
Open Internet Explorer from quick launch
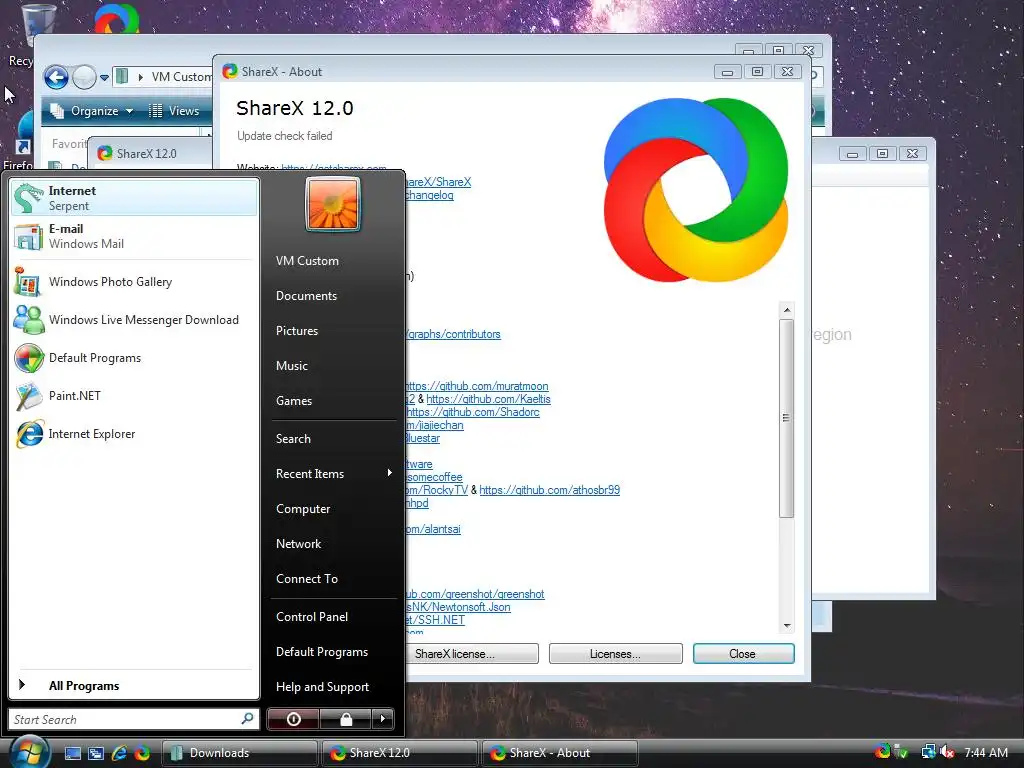(x=119, y=753)
